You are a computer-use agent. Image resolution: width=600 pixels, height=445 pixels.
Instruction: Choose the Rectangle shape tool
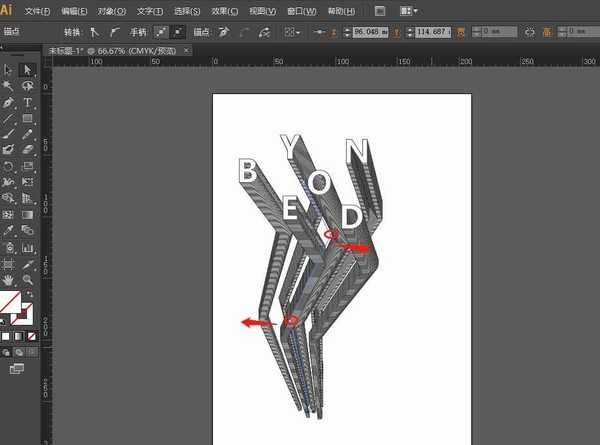(27, 118)
